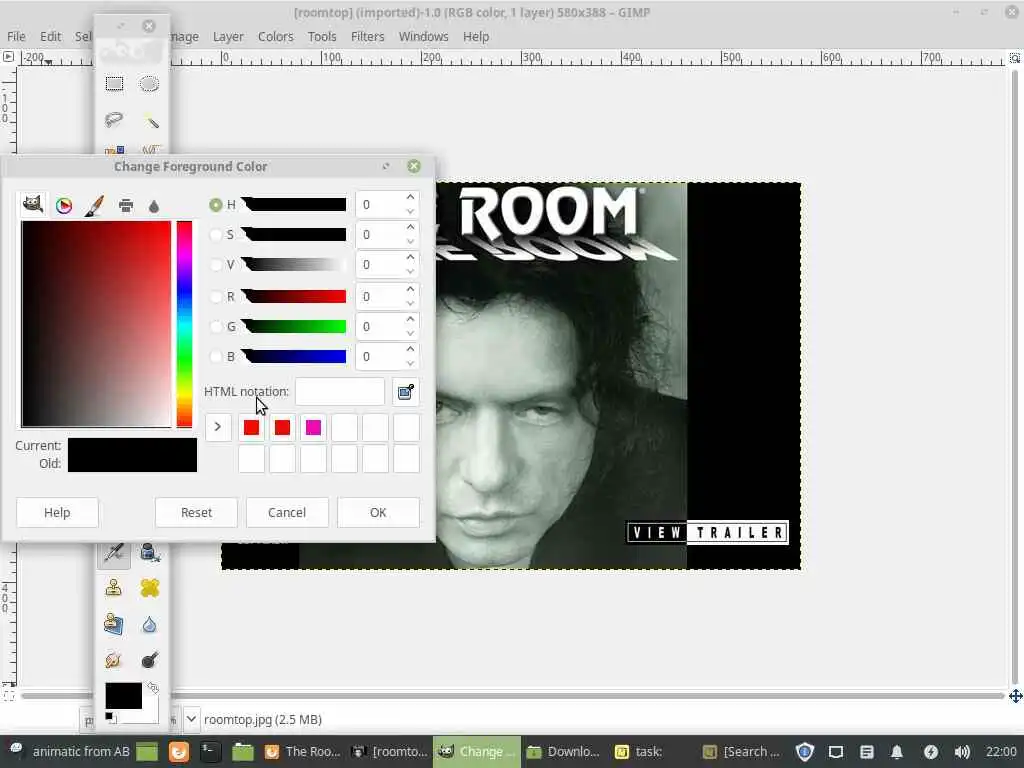The image size is (1024, 768).
Task: Open the Tools menu
Action: pyautogui.click(x=322, y=37)
